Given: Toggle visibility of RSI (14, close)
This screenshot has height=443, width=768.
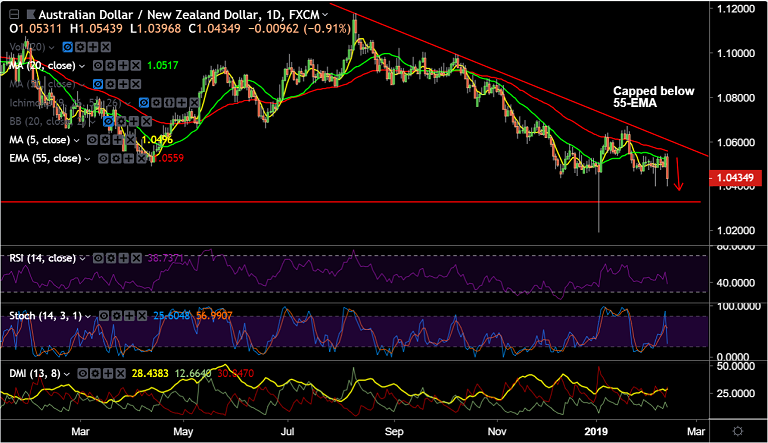Looking at the screenshot, I should pos(98,258).
